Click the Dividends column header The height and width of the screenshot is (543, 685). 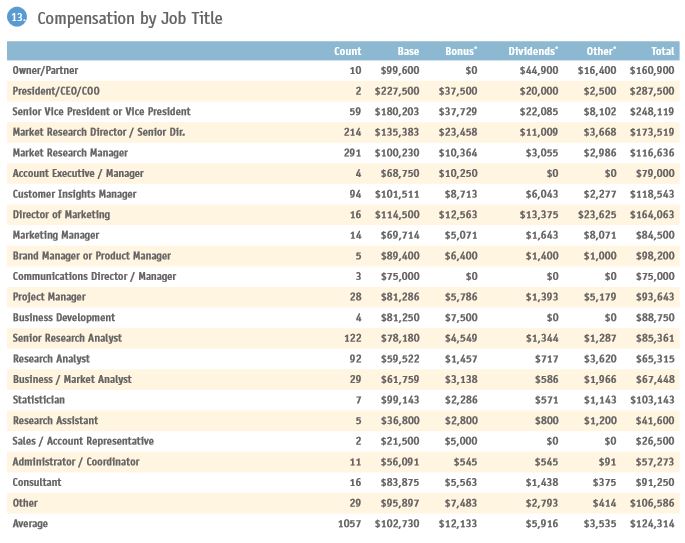pos(532,51)
